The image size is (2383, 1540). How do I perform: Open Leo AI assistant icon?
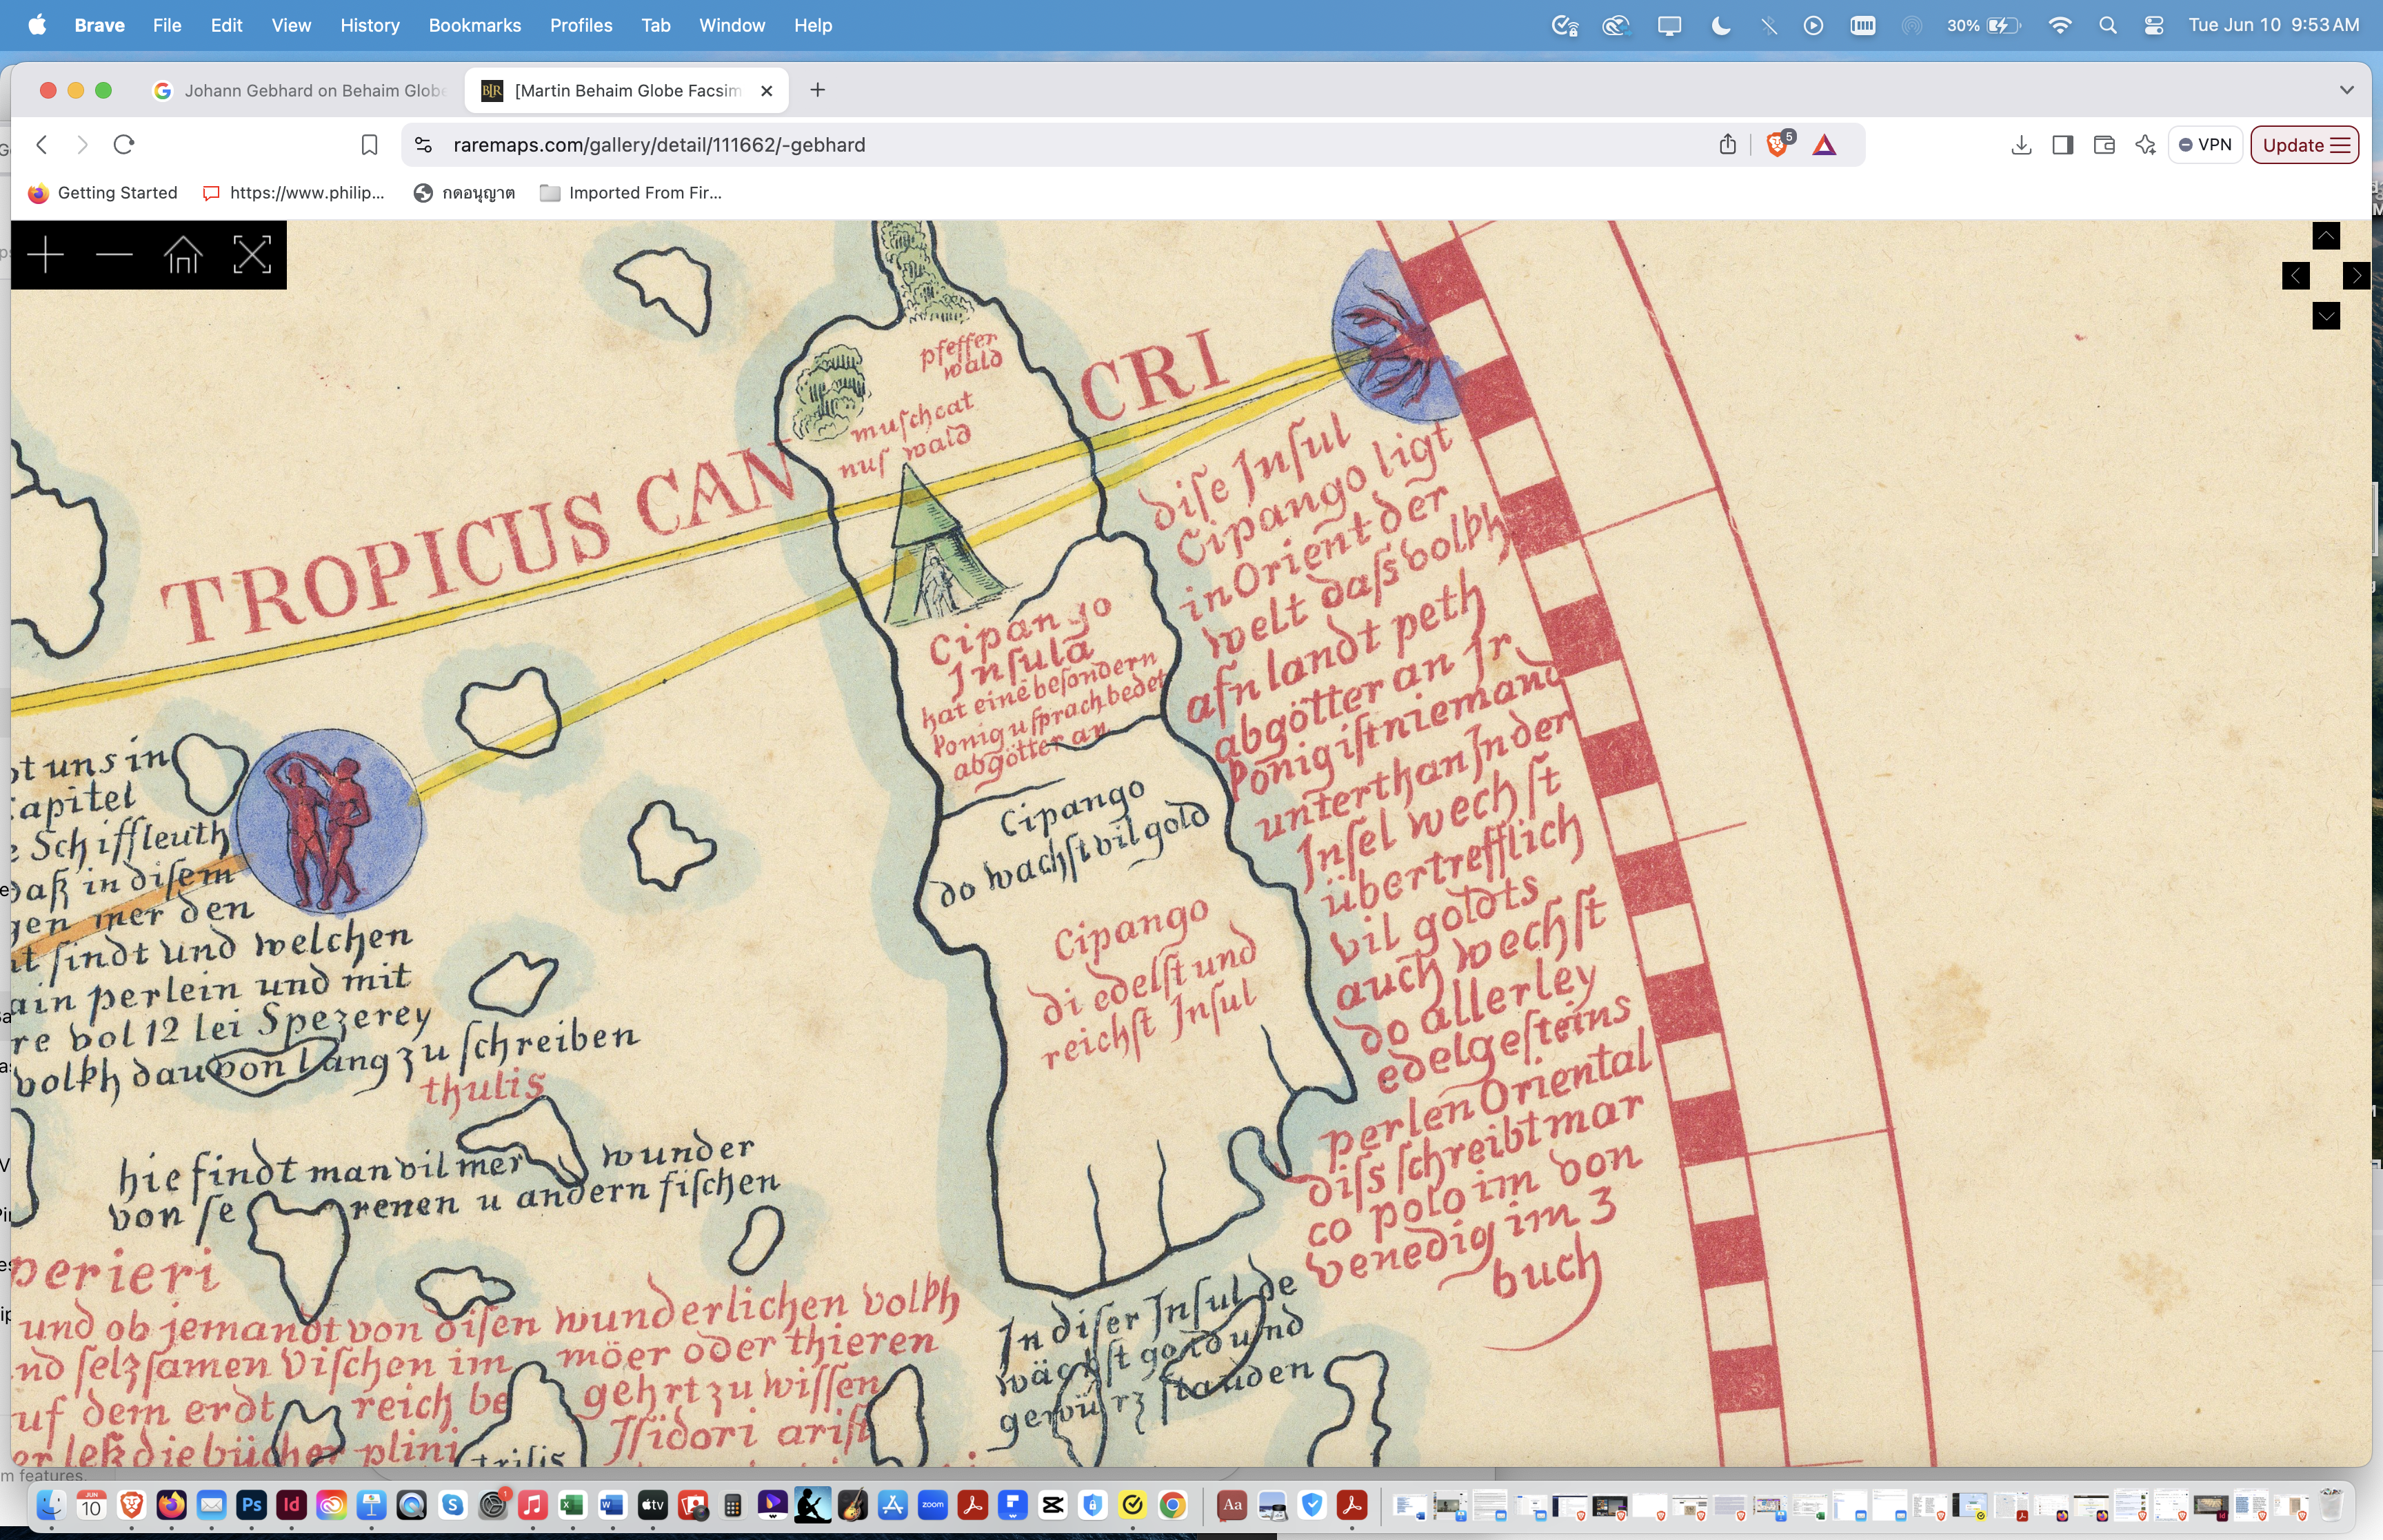pyautogui.click(x=2145, y=145)
